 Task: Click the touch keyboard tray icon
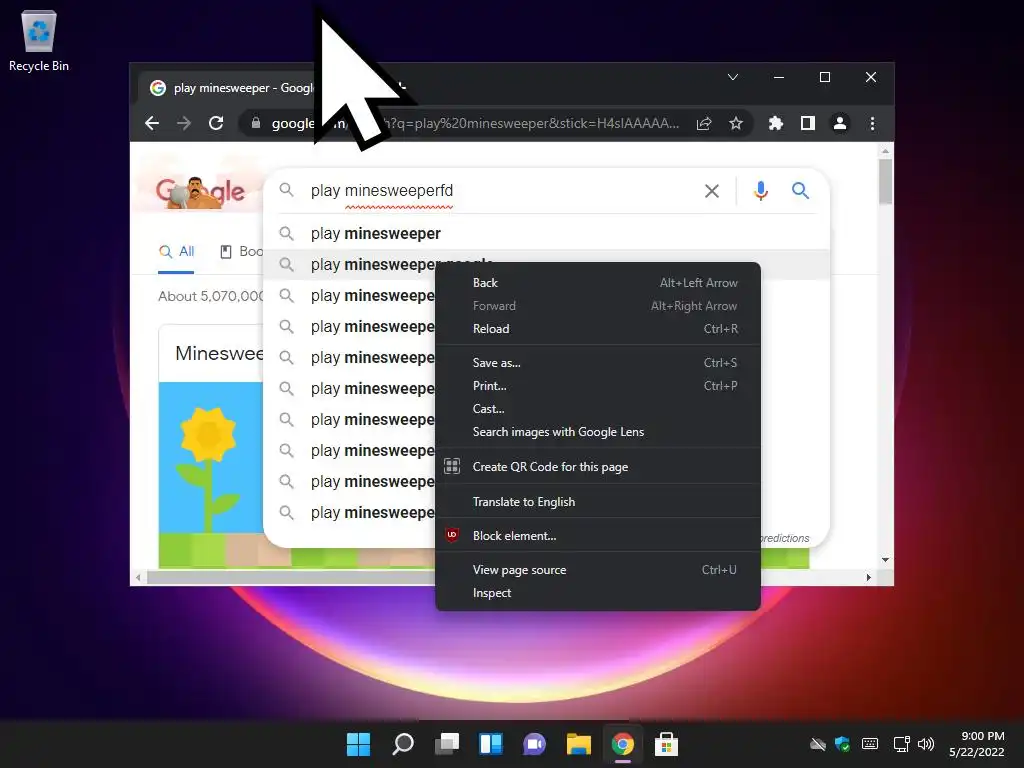click(x=870, y=744)
